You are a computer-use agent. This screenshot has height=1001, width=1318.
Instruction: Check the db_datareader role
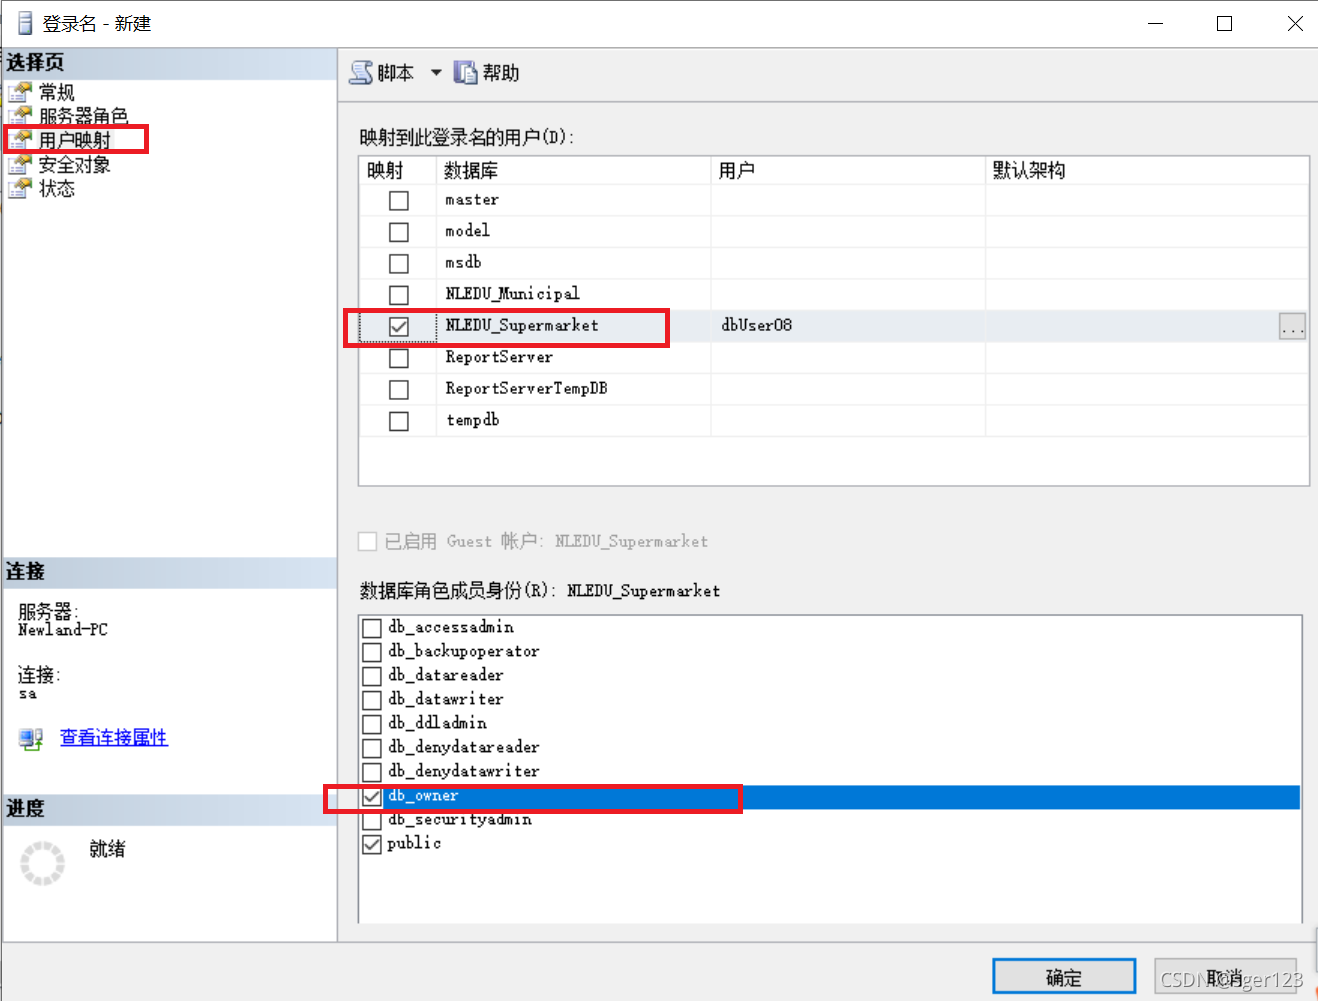click(372, 676)
